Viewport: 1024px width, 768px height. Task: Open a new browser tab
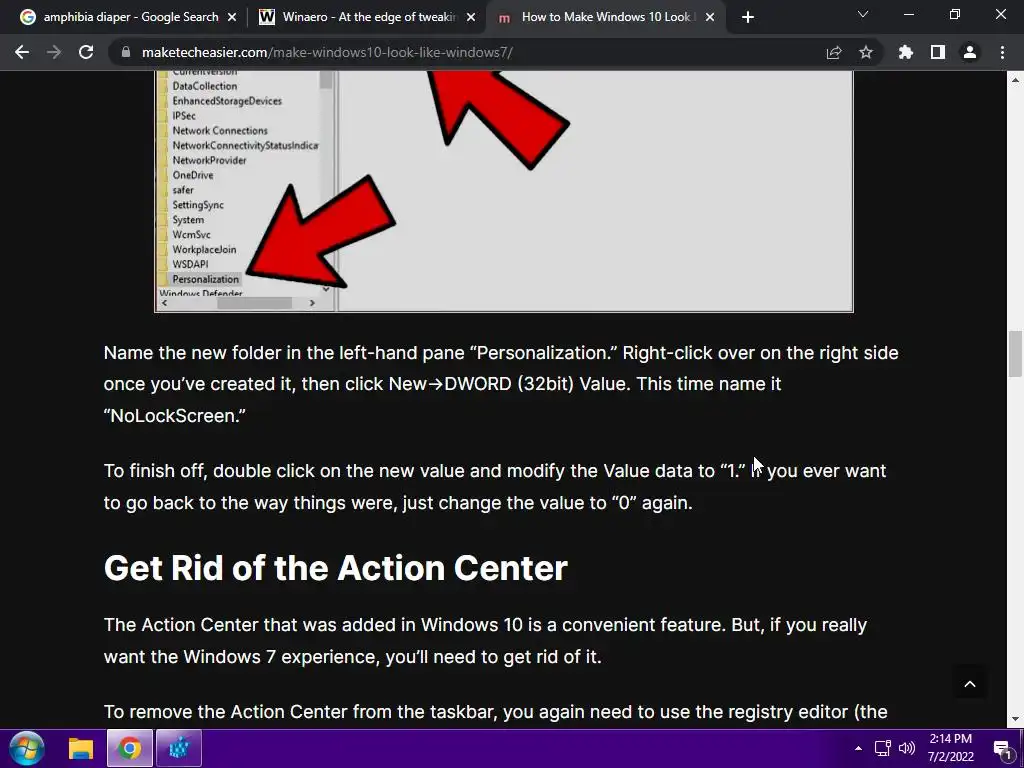click(x=748, y=17)
